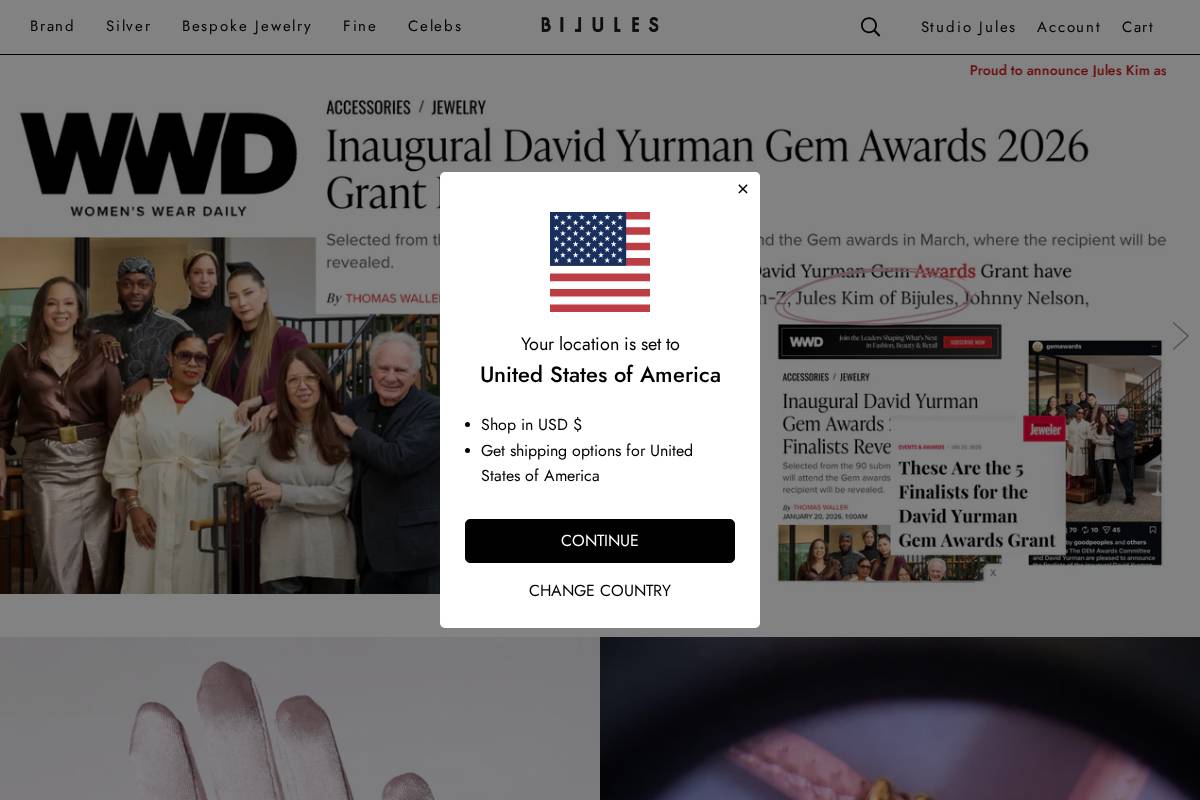
Task: Click the CONTINUE button
Action: [x=600, y=541]
